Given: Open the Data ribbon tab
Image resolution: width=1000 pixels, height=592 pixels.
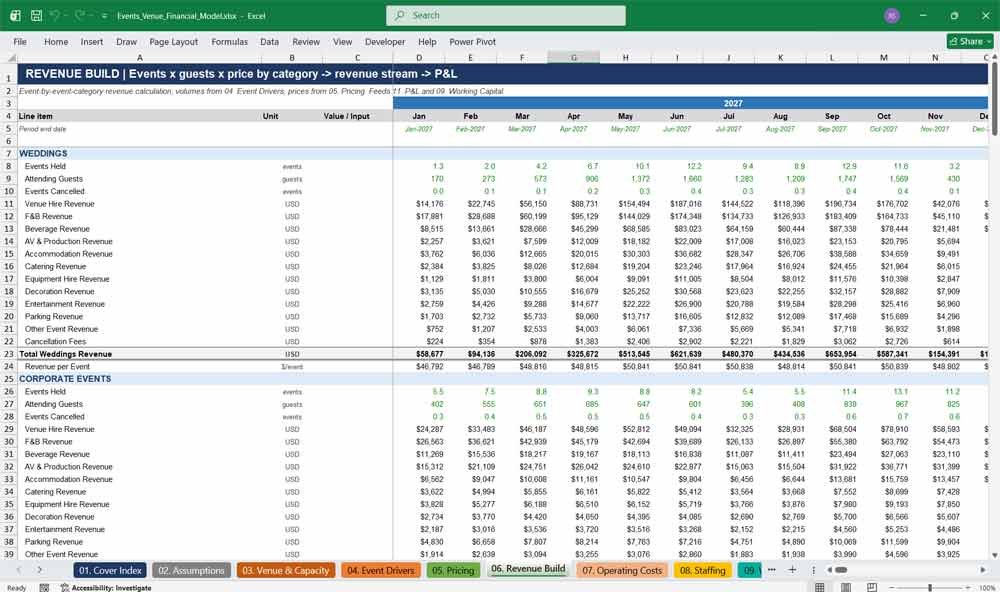Looking at the screenshot, I should pyautogui.click(x=269, y=41).
